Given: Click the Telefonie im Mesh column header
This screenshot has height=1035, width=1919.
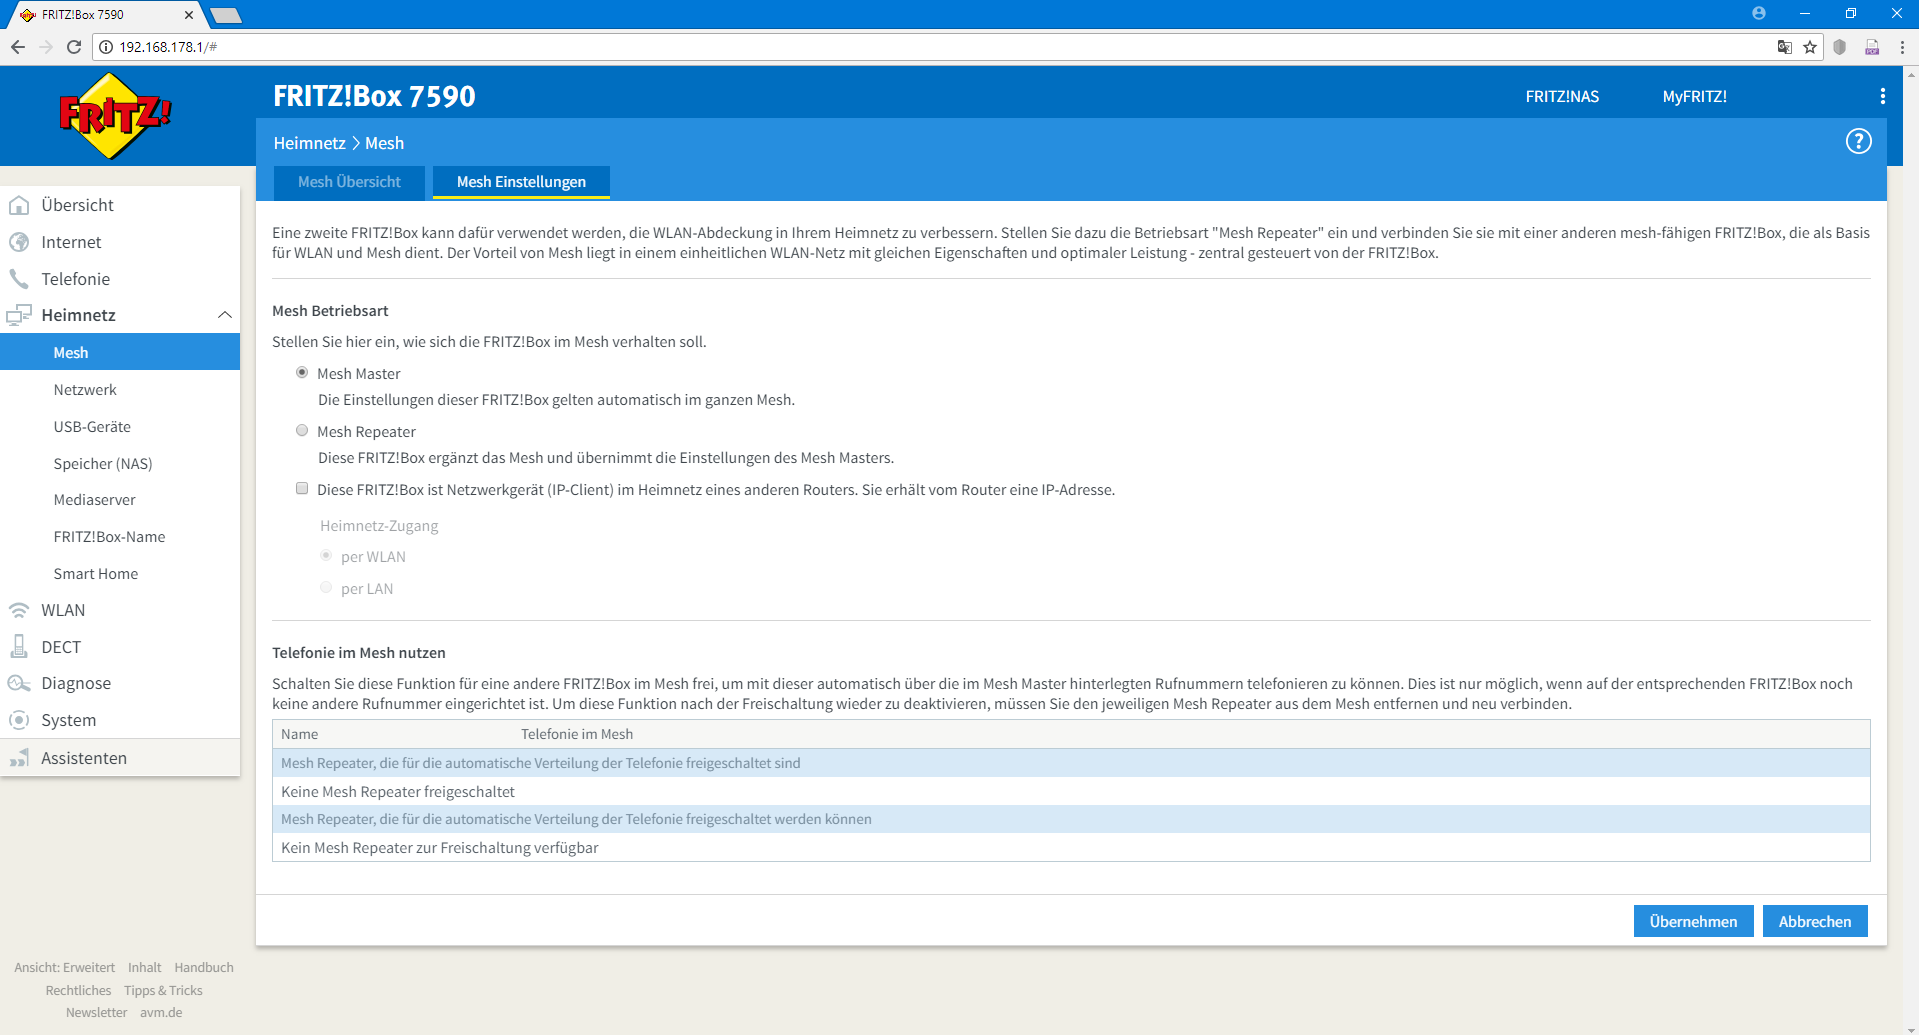Looking at the screenshot, I should point(577,734).
